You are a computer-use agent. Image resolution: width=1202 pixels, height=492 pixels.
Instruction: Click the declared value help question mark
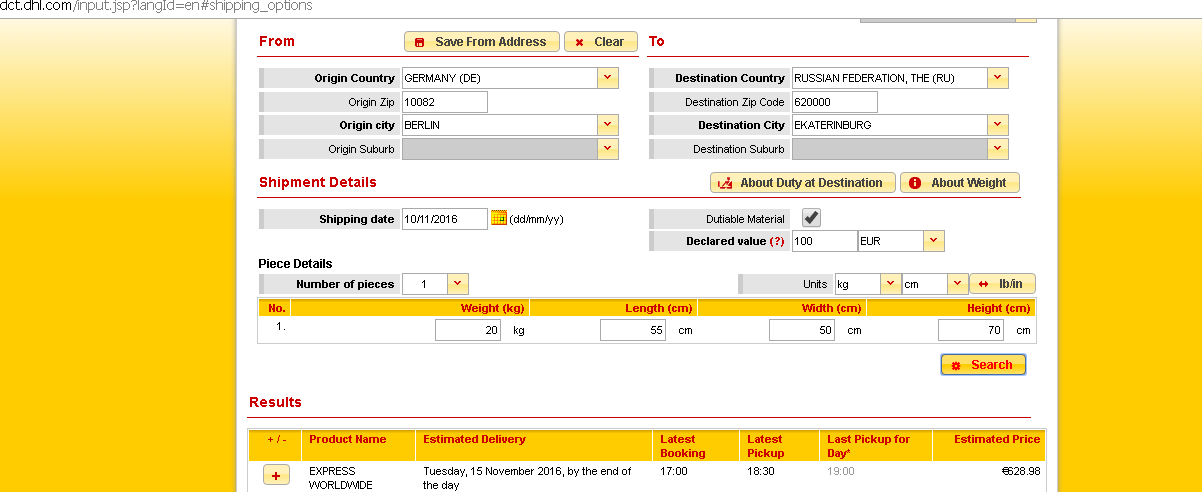(777, 242)
